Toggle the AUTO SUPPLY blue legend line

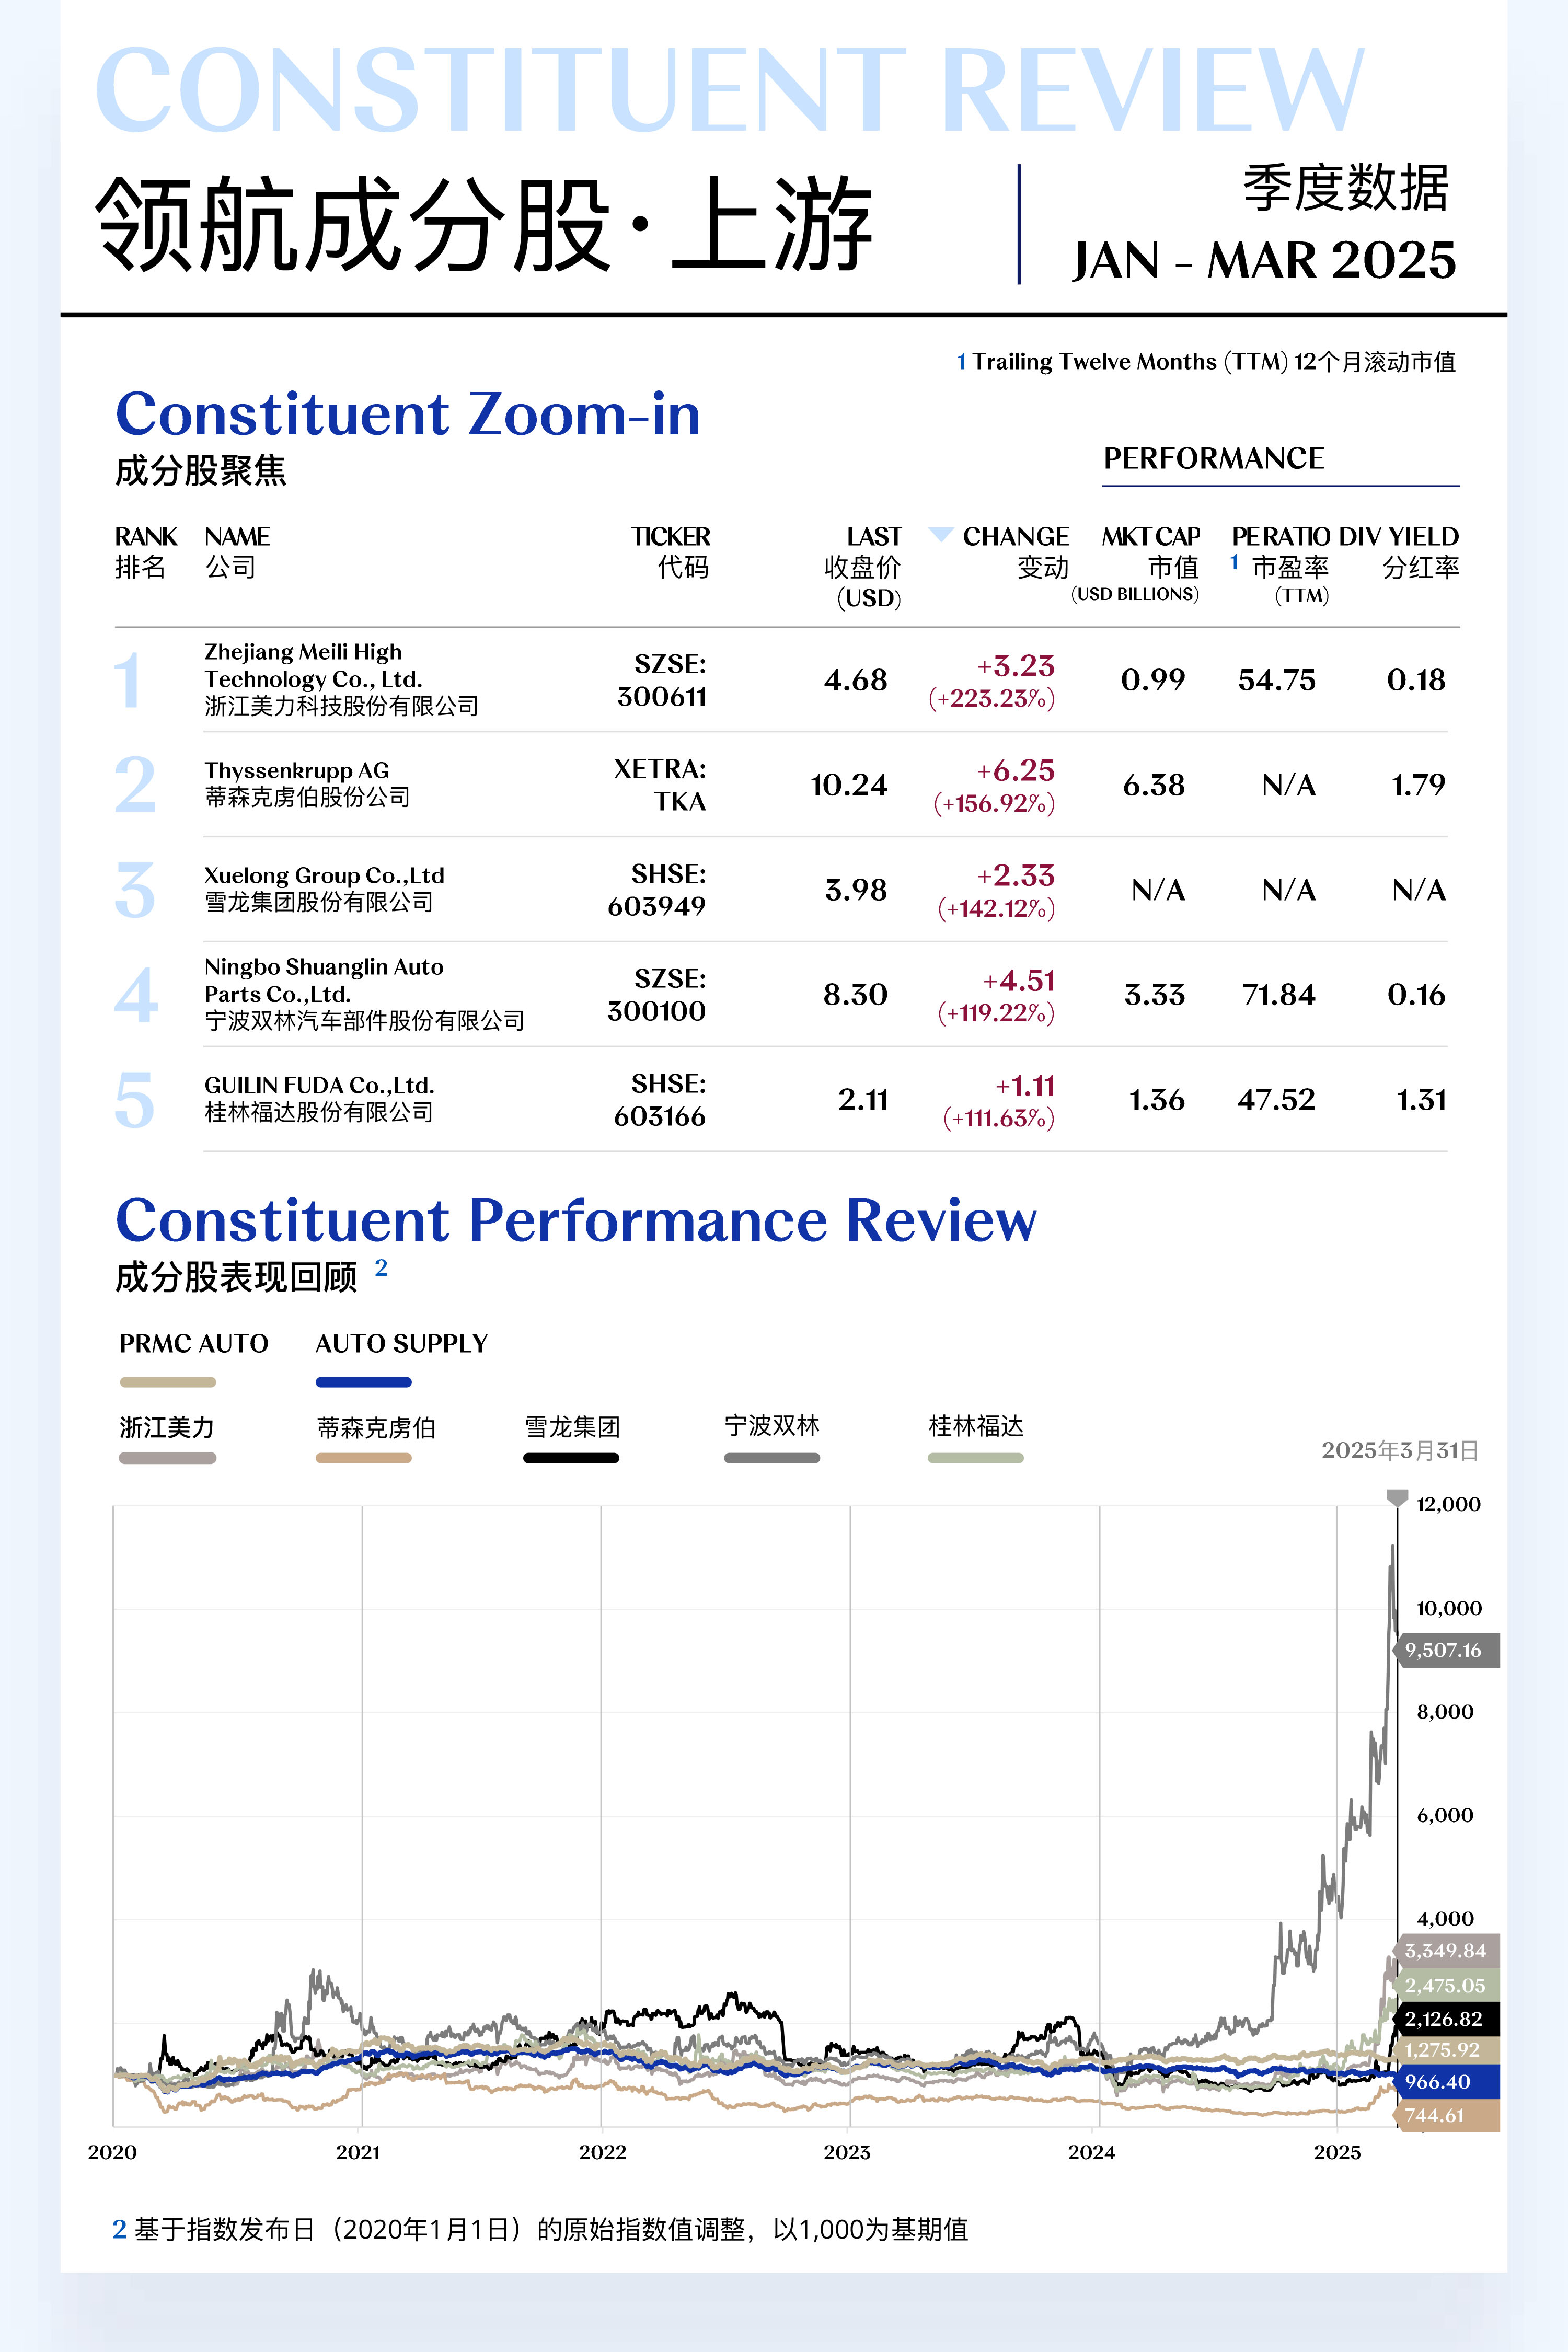363,1382
